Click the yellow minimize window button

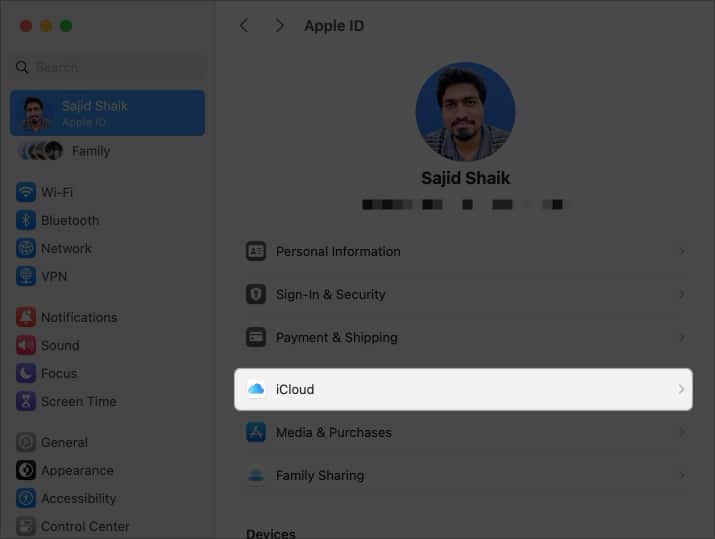click(x=46, y=26)
